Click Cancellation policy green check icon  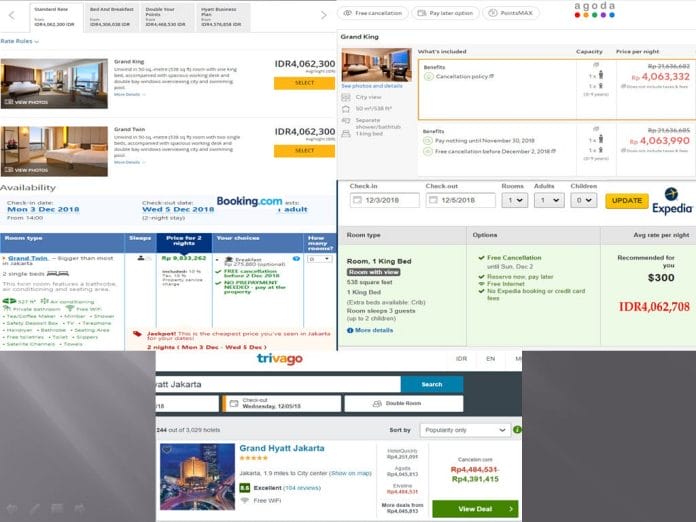point(428,76)
